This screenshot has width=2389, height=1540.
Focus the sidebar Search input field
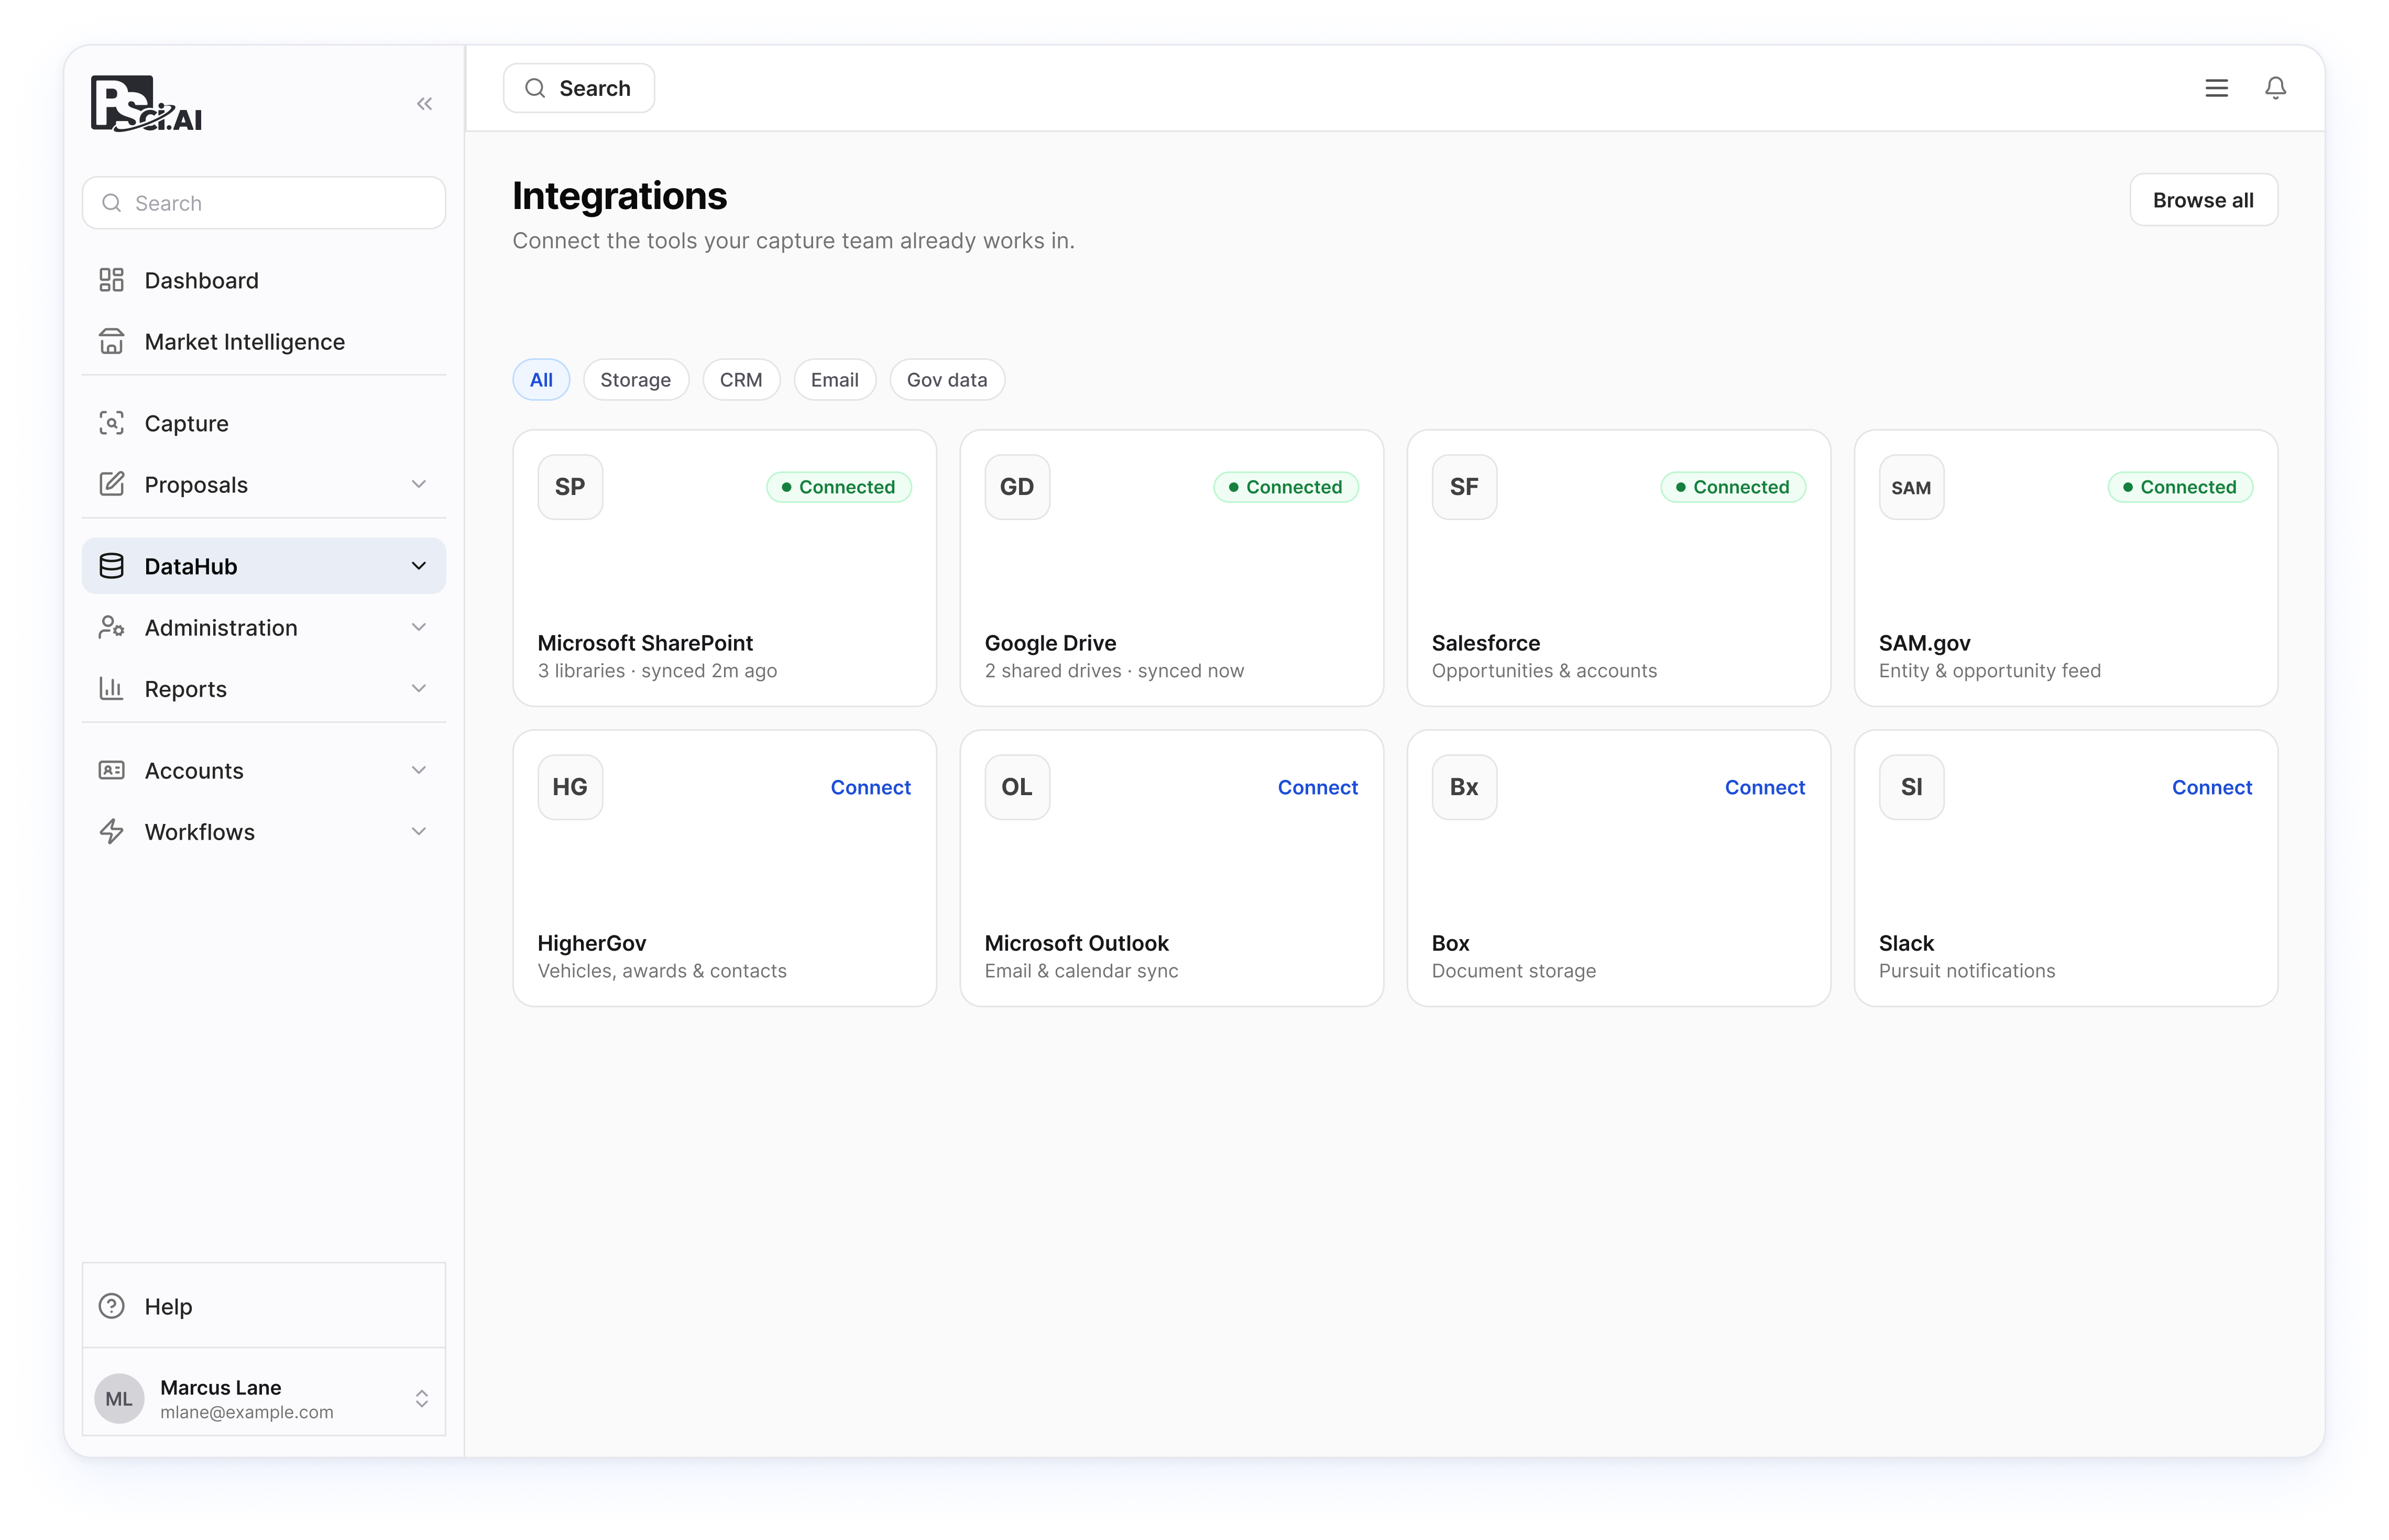tap(264, 203)
